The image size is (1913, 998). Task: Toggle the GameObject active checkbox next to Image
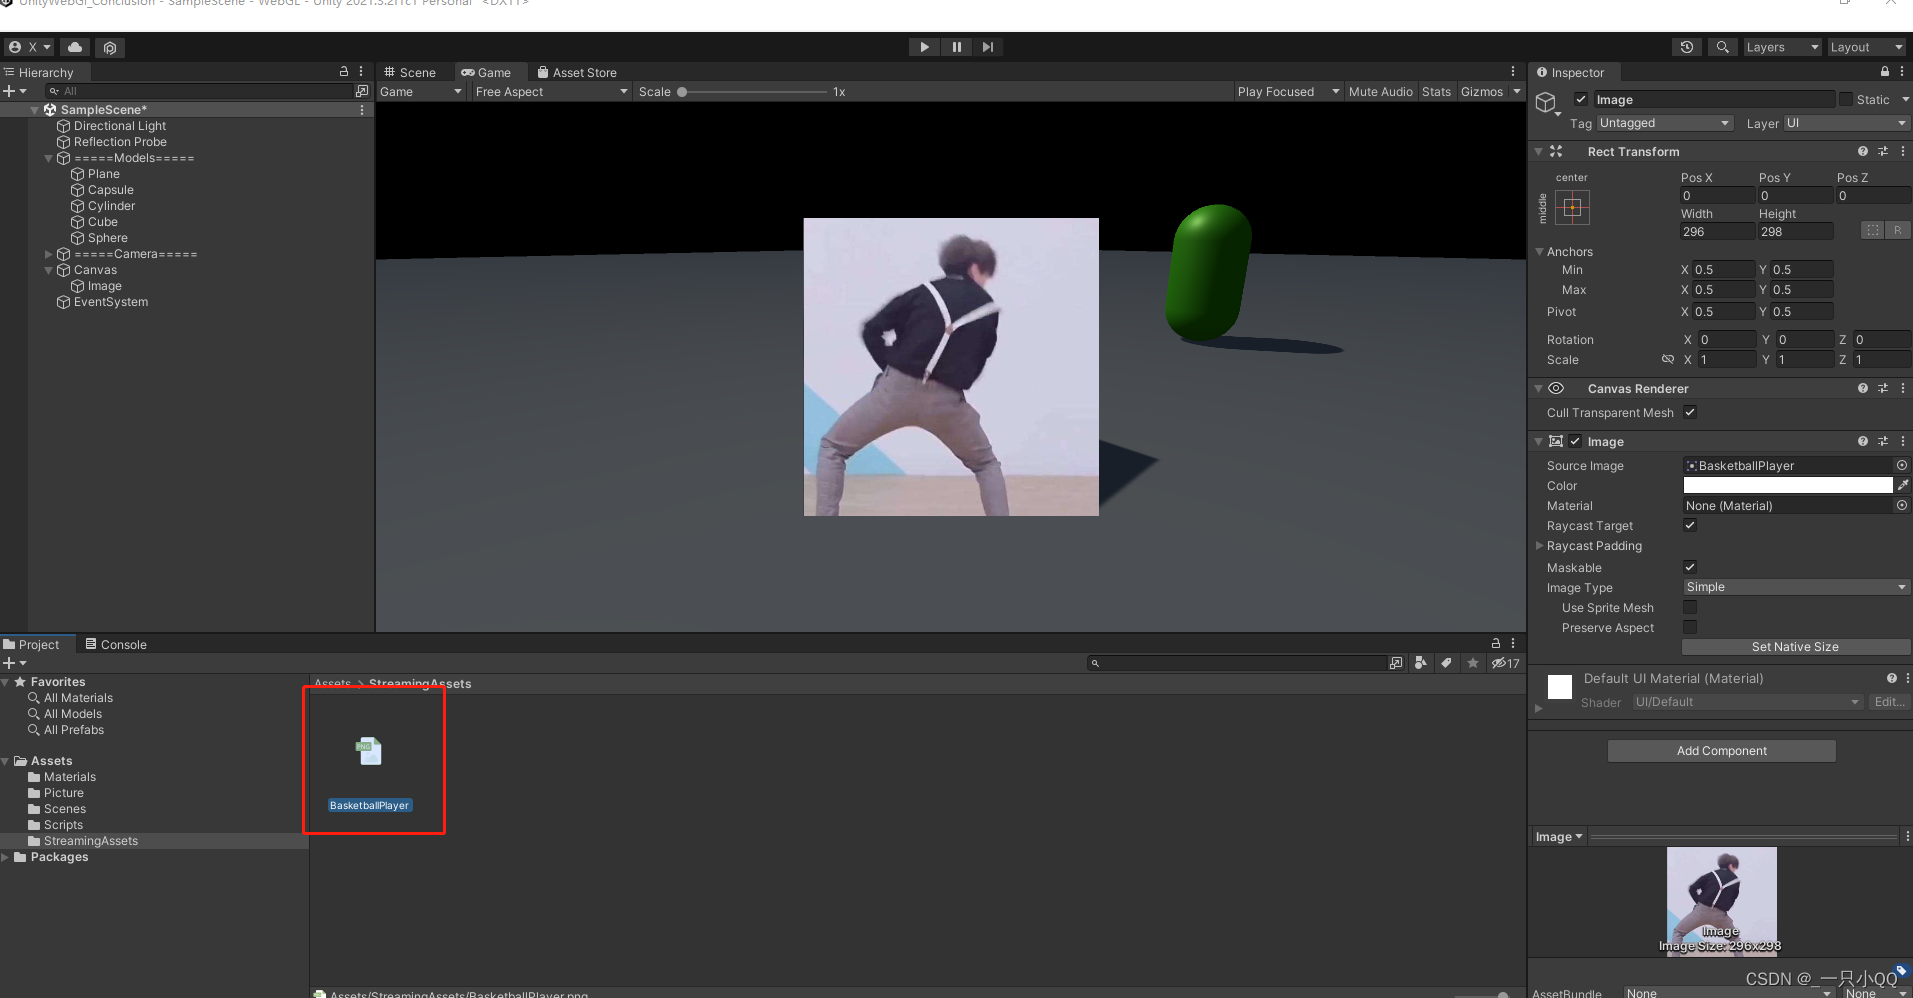click(x=1581, y=99)
